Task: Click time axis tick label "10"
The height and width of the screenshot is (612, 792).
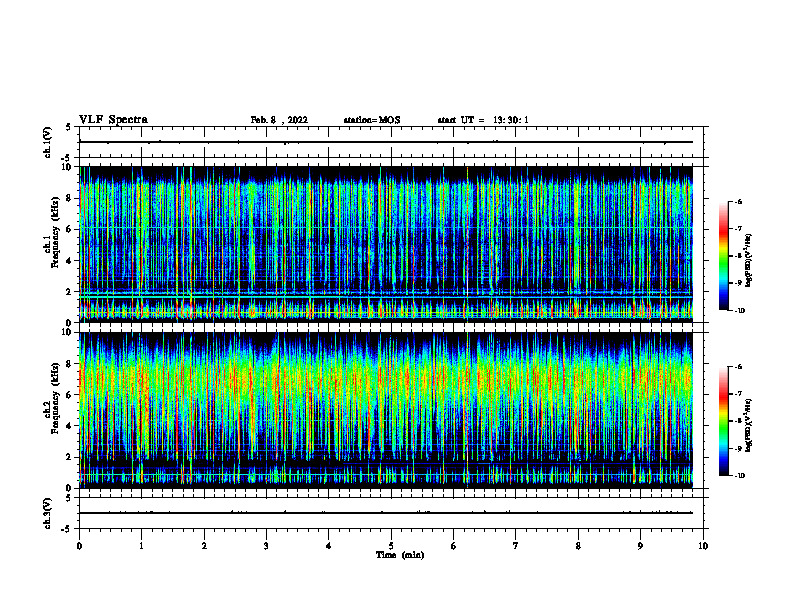Action: (x=703, y=546)
